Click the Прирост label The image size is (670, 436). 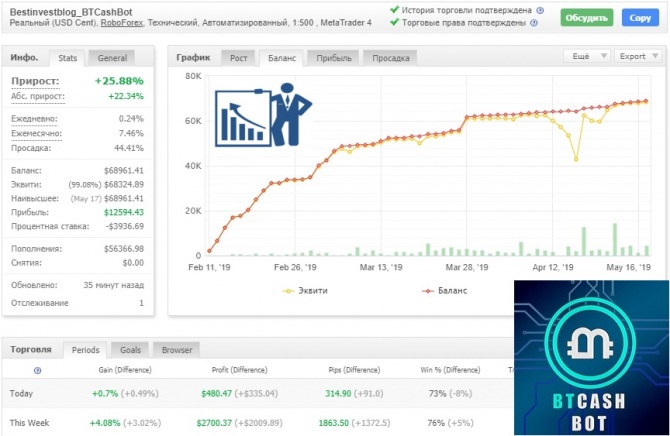click(35, 81)
